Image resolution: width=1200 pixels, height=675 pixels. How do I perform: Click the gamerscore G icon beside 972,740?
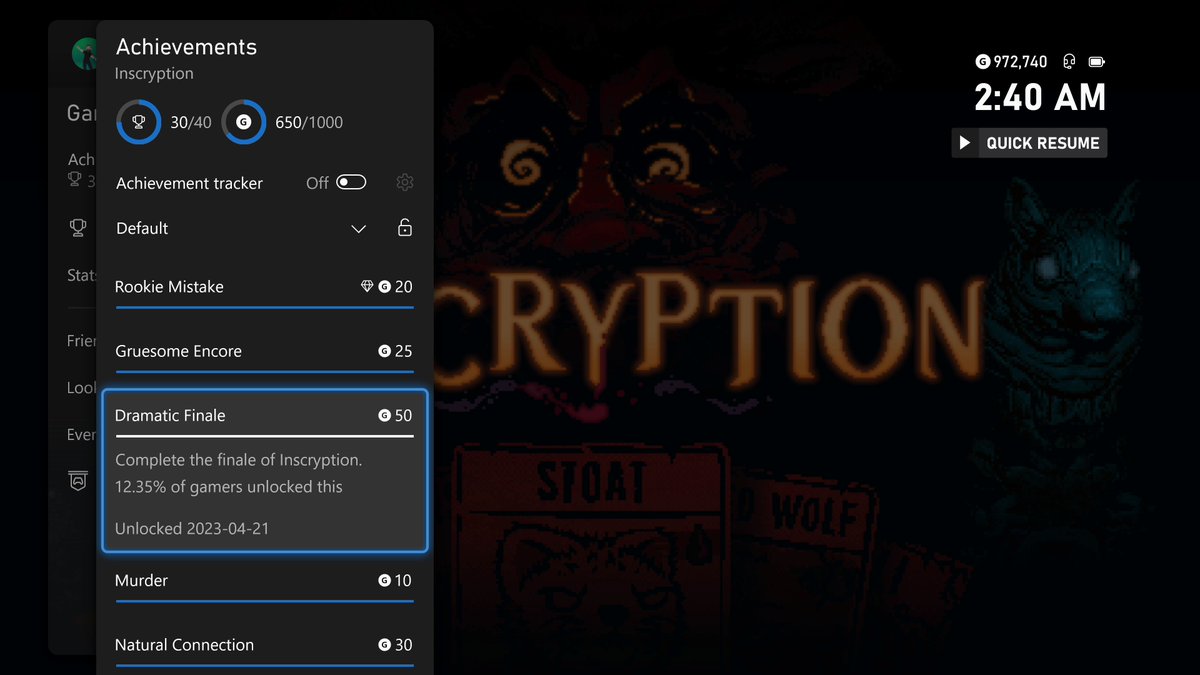982,62
